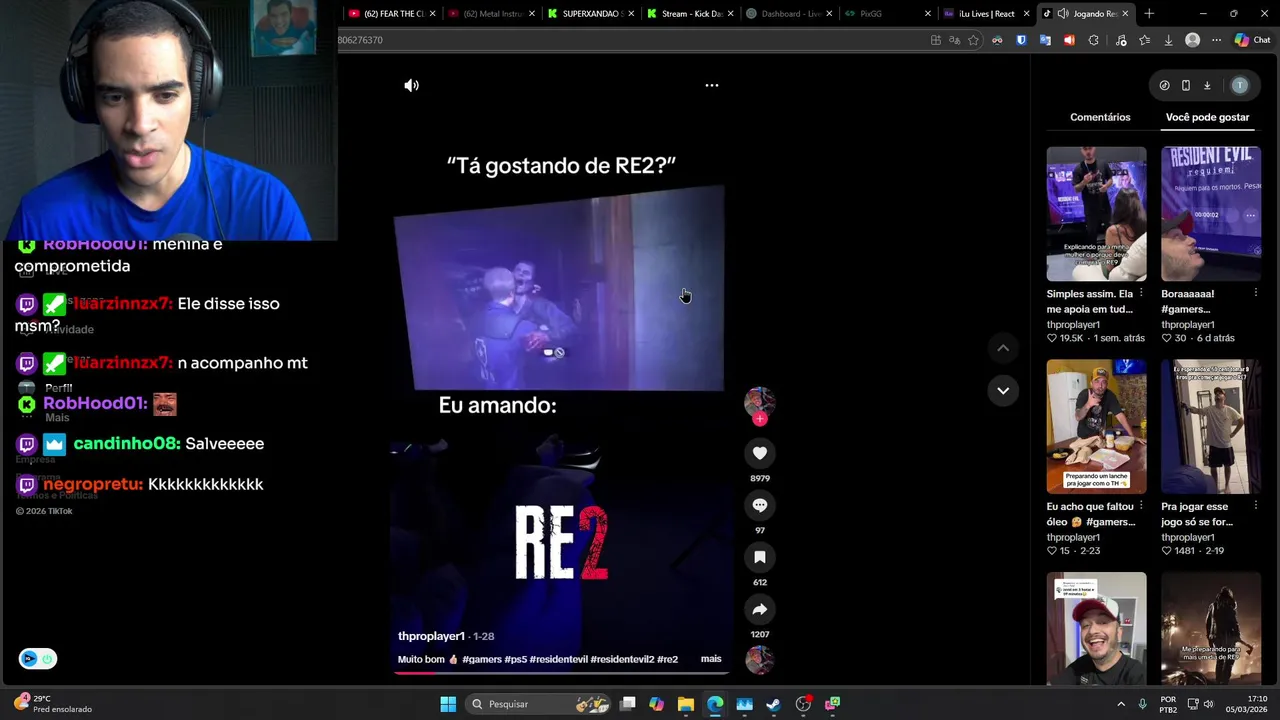Open Resident Evil Requiem recommended thumbnail

(1210, 214)
